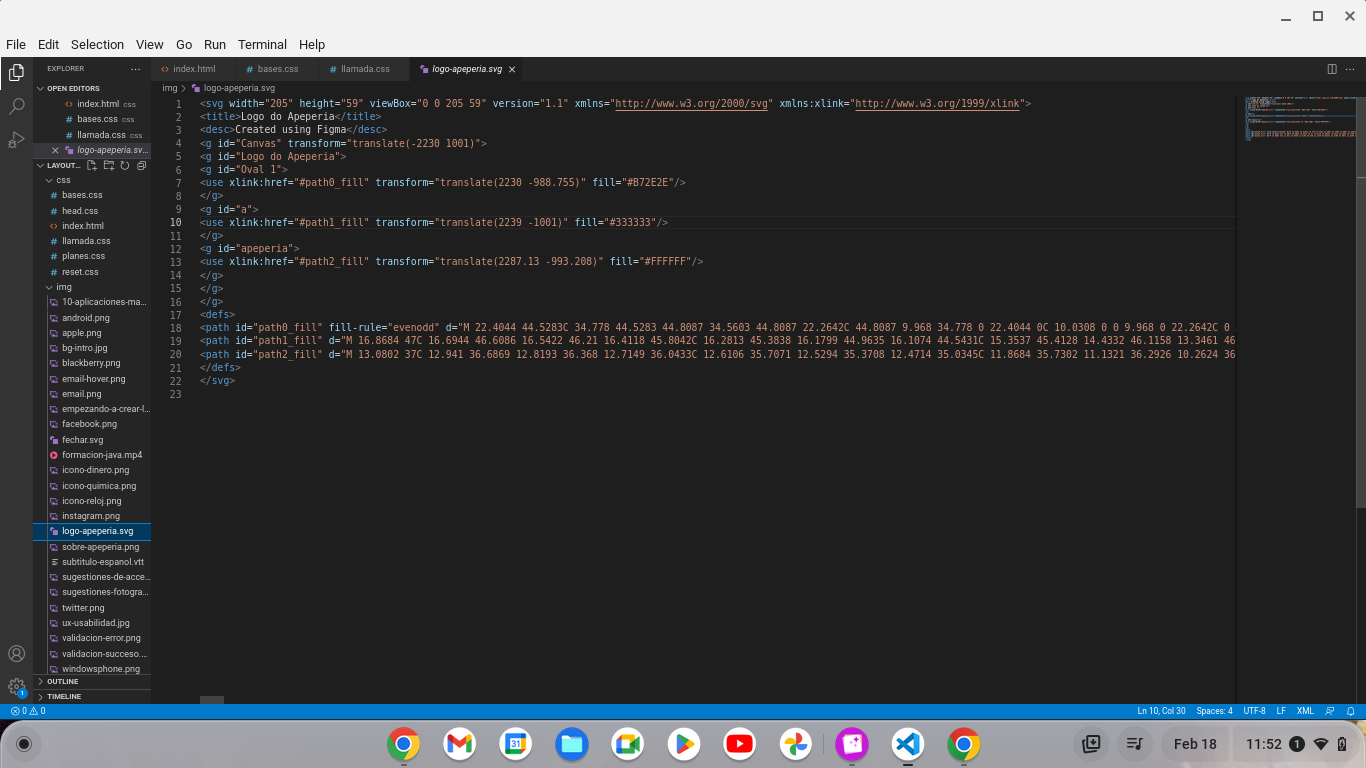Collapse all folders in Explorer
The width and height of the screenshot is (1366, 768).
pyautogui.click(x=141, y=165)
